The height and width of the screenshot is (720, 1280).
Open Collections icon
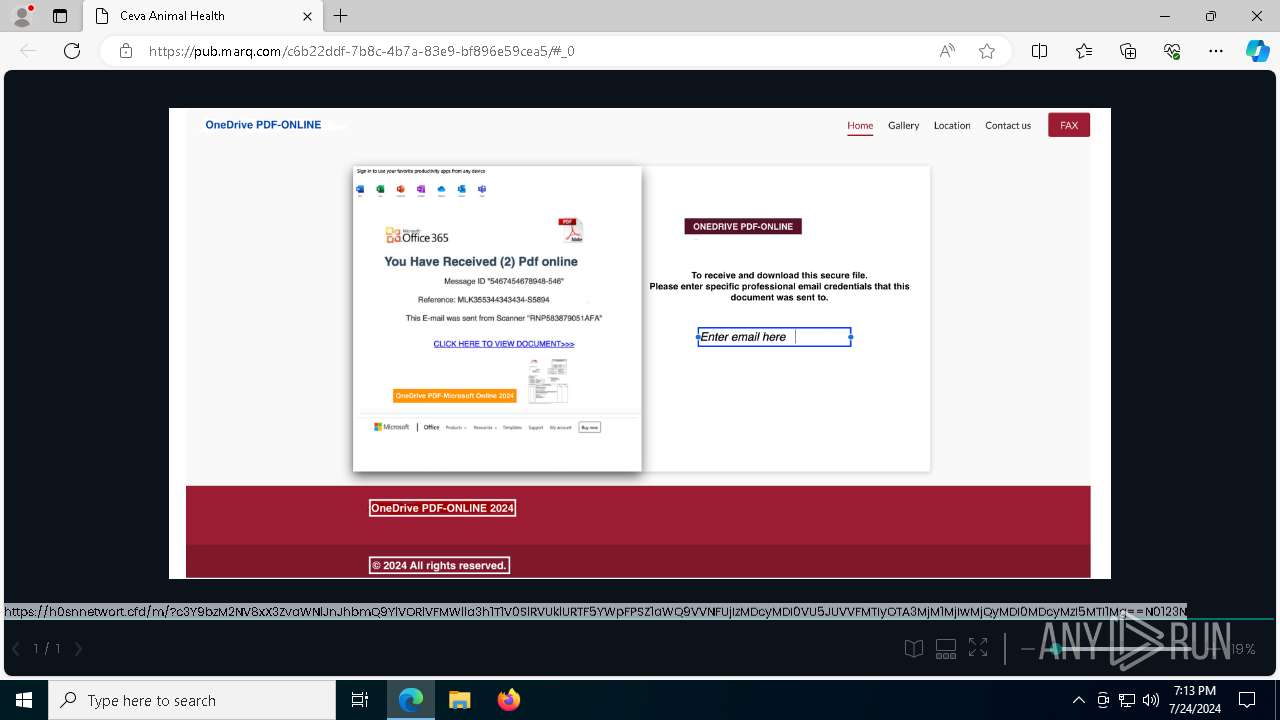[x=1128, y=51]
